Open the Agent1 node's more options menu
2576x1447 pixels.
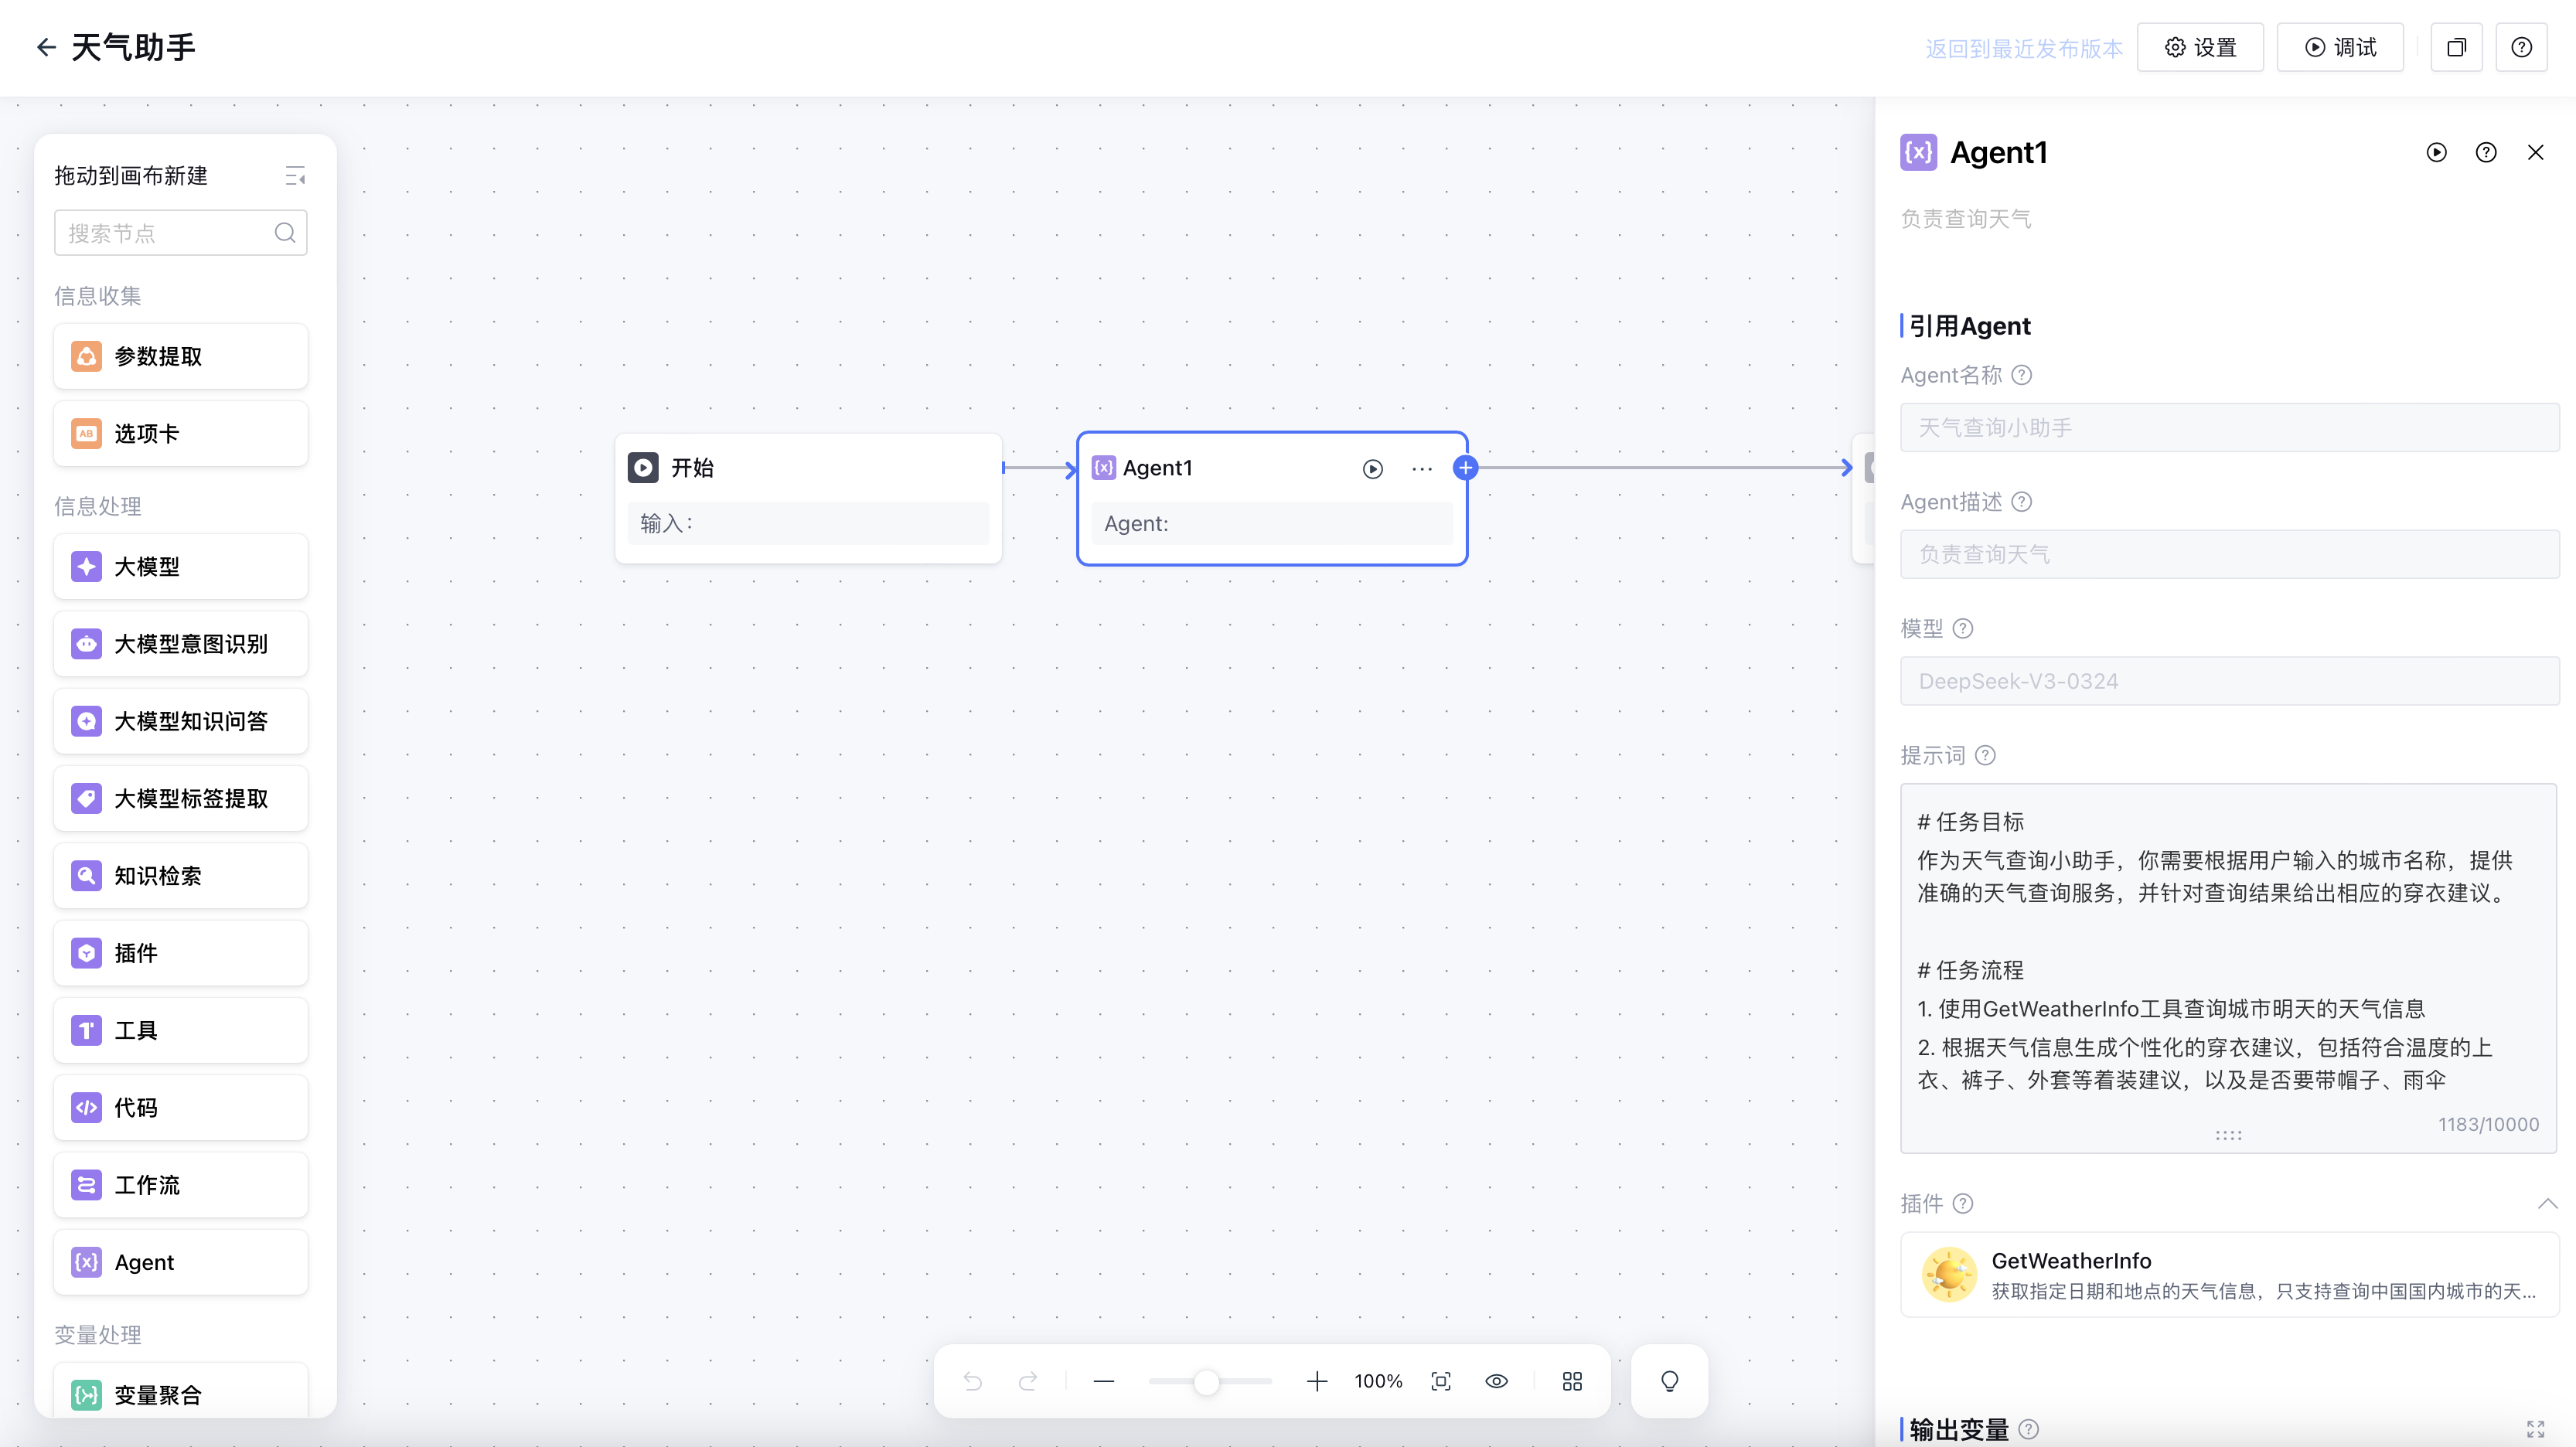point(1421,469)
